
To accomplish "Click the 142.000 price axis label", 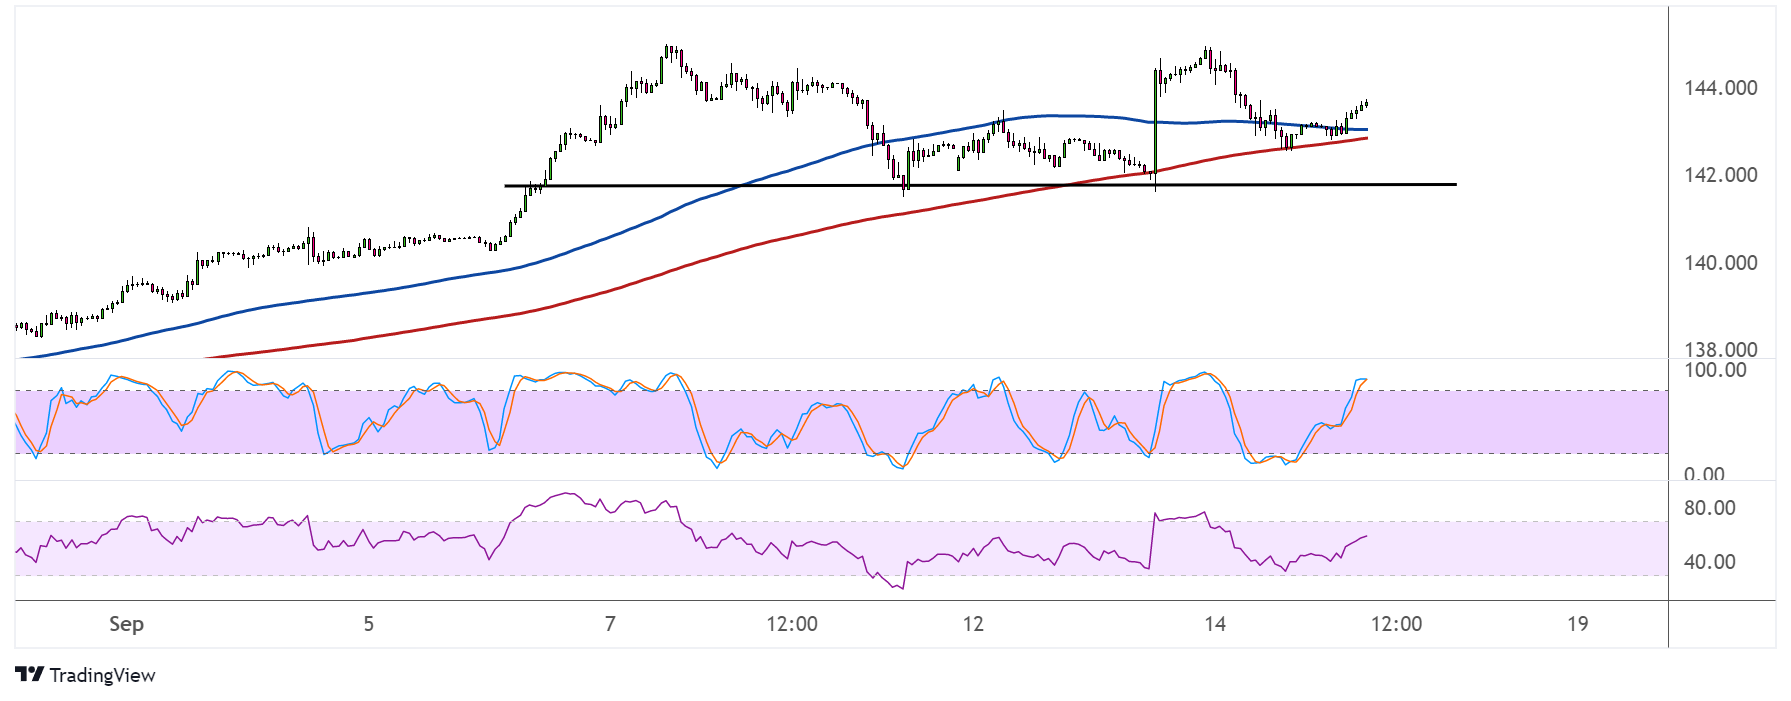I will coord(1720,175).
